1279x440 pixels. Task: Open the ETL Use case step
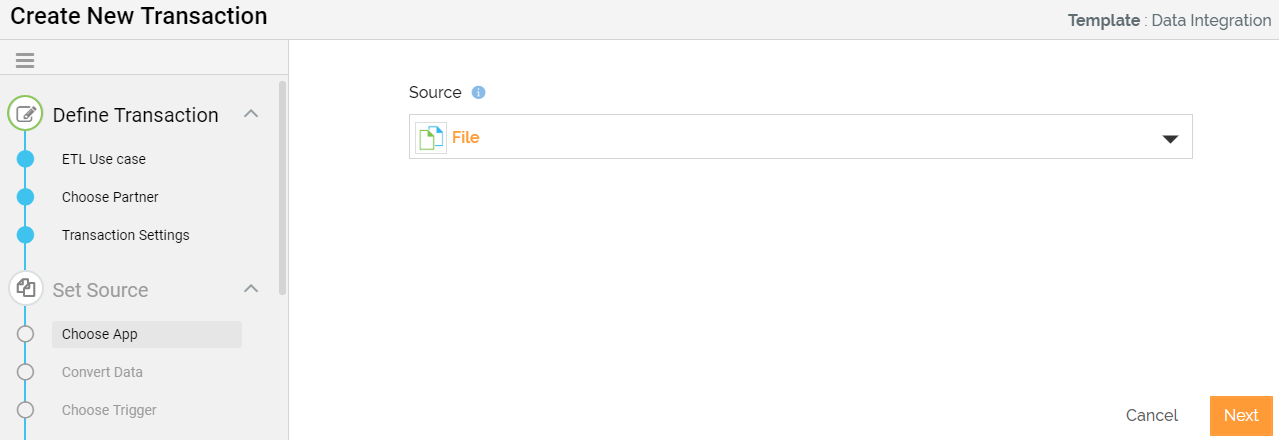104,159
